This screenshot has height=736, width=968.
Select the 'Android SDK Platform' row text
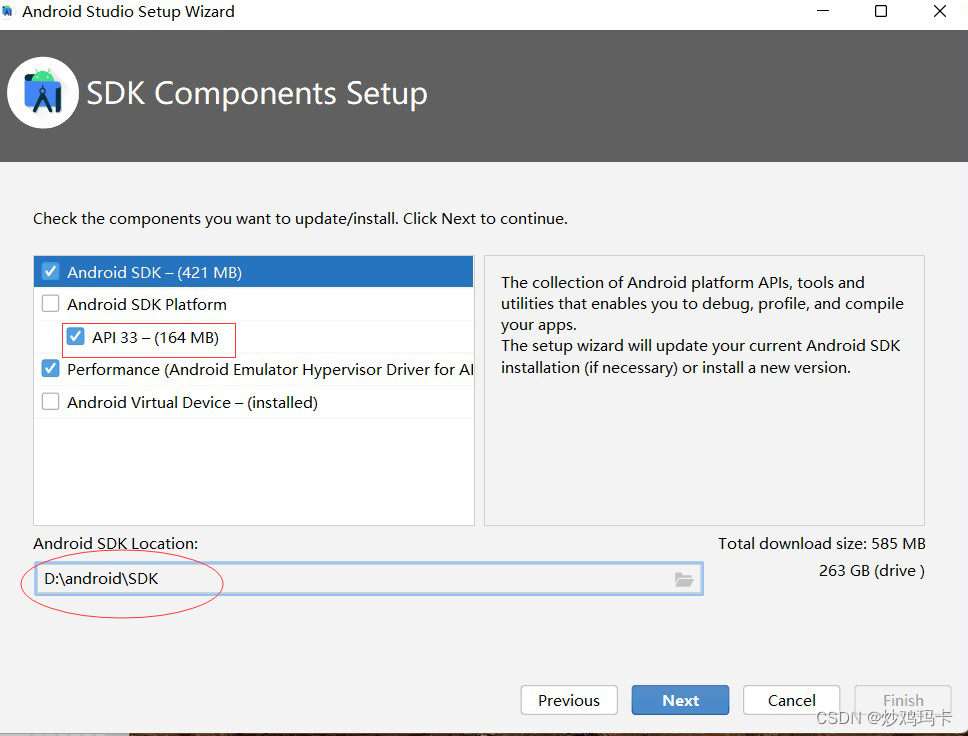147,304
